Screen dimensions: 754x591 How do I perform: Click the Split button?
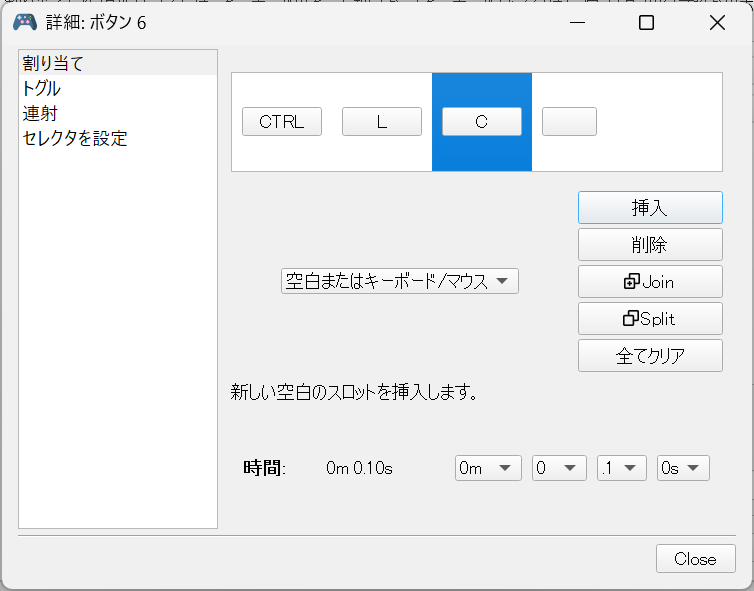coord(649,319)
